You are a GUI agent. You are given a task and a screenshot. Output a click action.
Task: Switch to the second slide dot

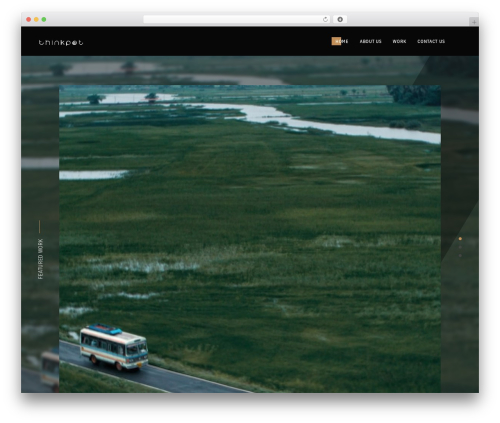460,247
